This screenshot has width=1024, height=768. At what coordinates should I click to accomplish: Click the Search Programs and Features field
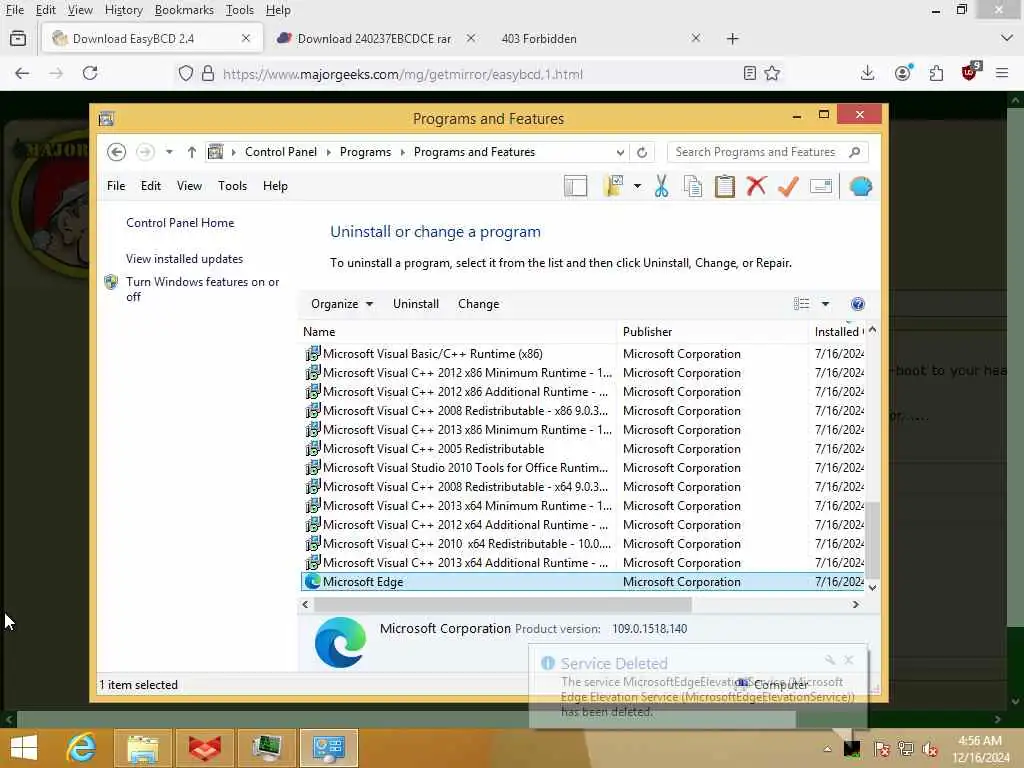click(767, 152)
